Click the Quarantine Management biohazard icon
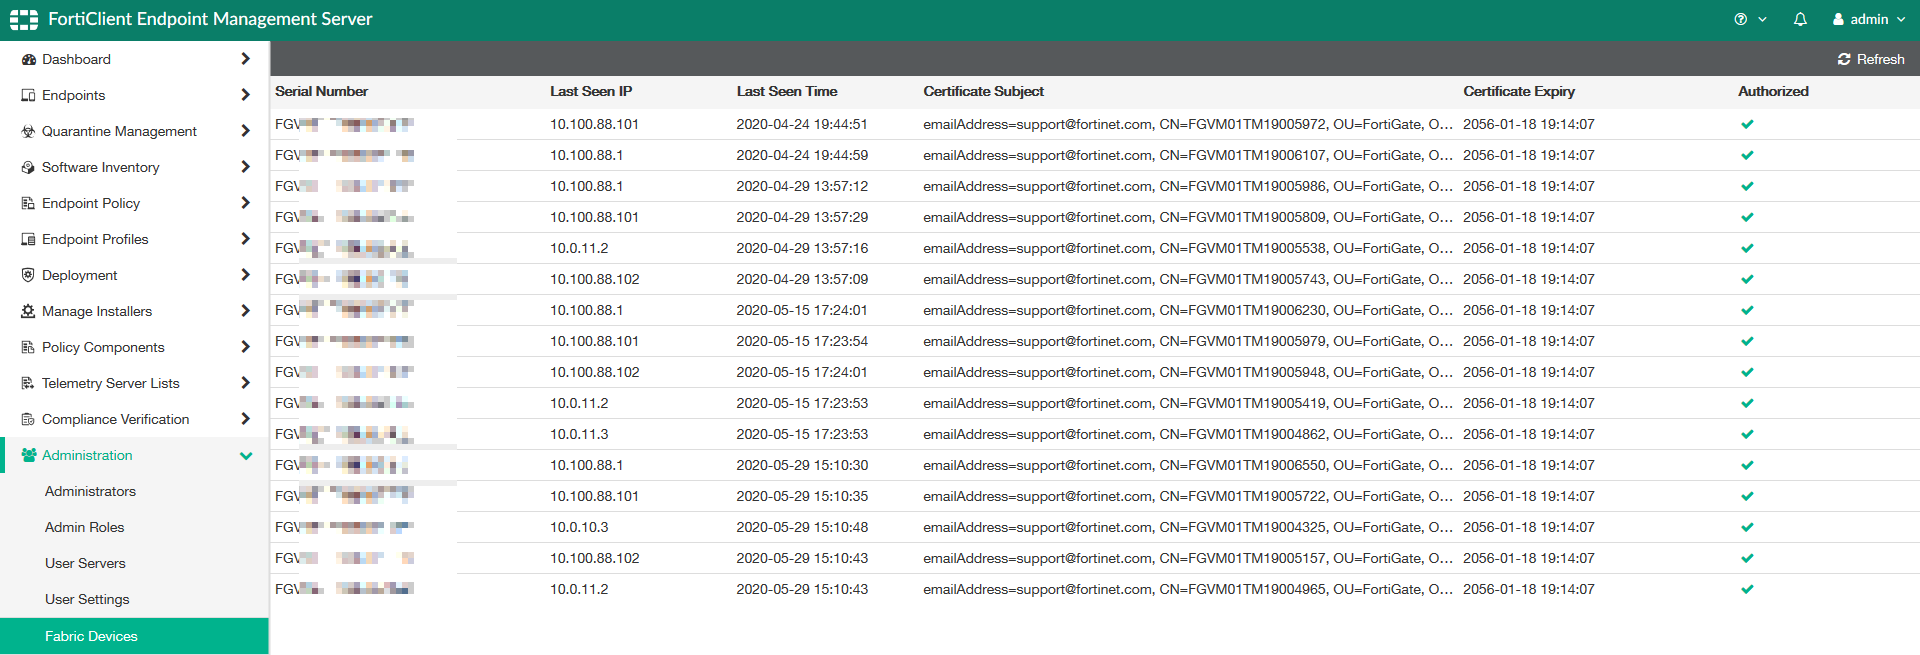1920x655 pixels. click(28, 131)
